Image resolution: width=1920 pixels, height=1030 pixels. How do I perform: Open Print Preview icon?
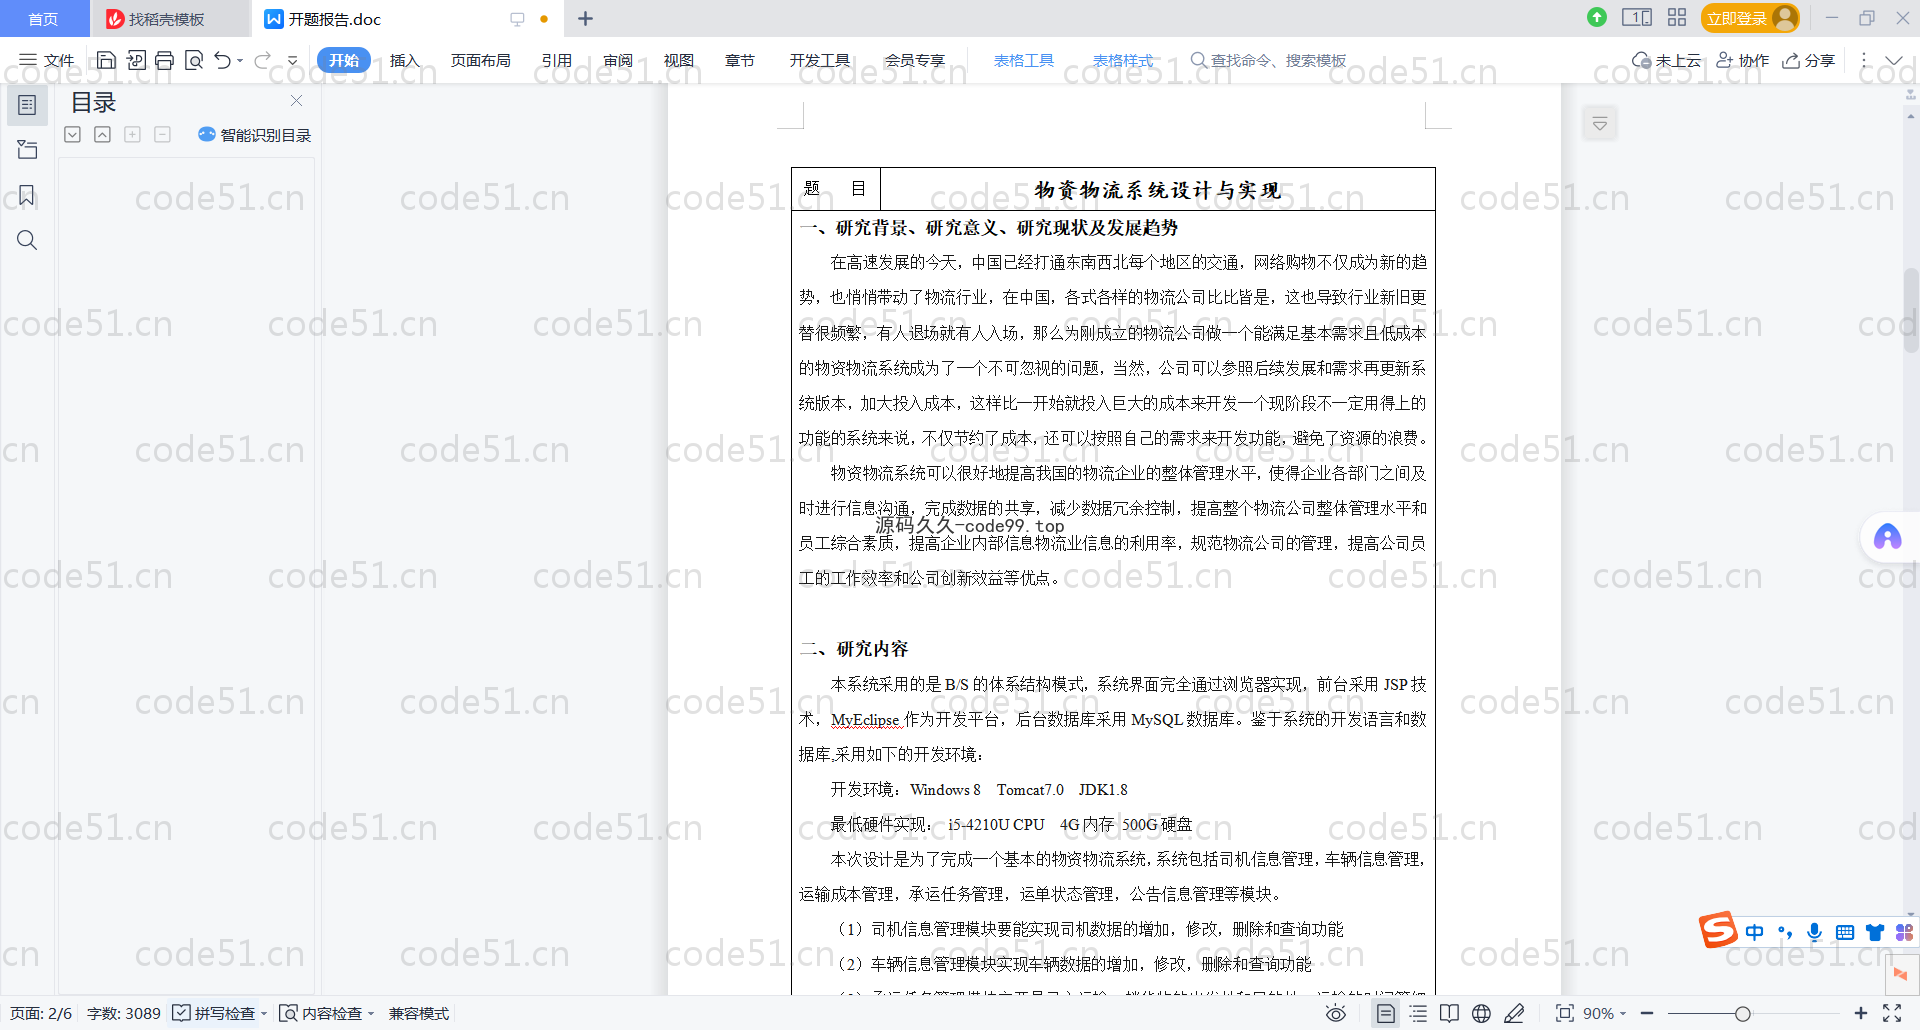click(194, 61)
